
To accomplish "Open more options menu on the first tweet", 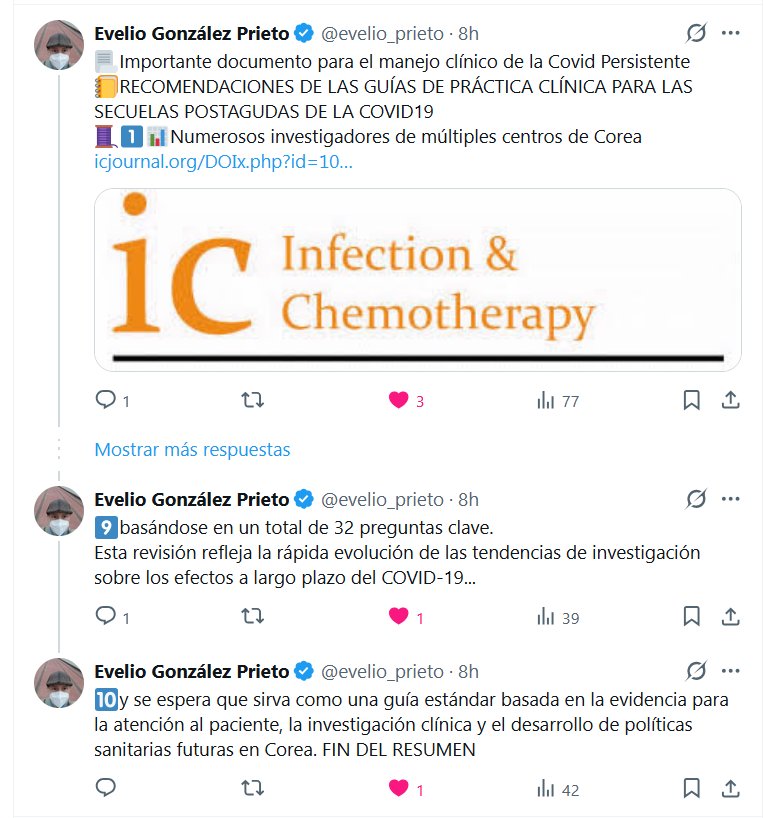I will (730, 33).
